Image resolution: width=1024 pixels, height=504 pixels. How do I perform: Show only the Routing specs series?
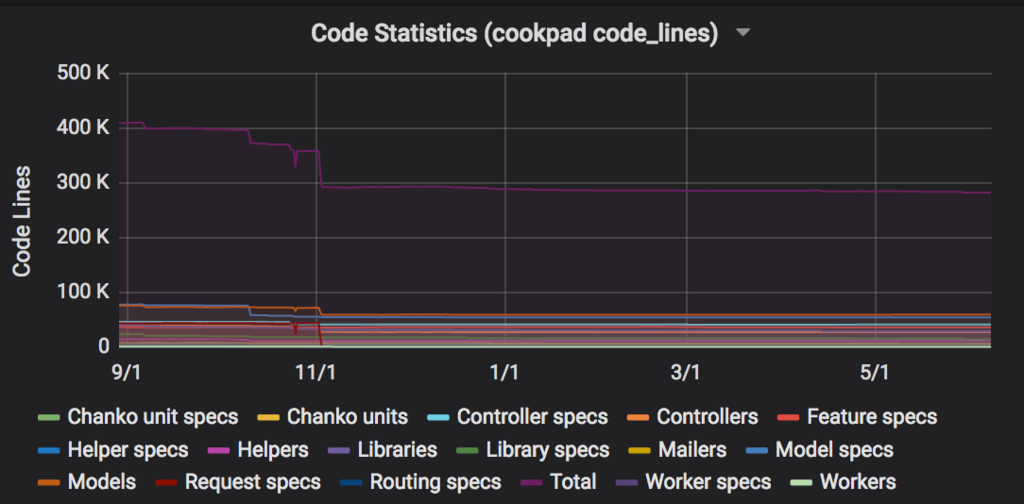436,482
